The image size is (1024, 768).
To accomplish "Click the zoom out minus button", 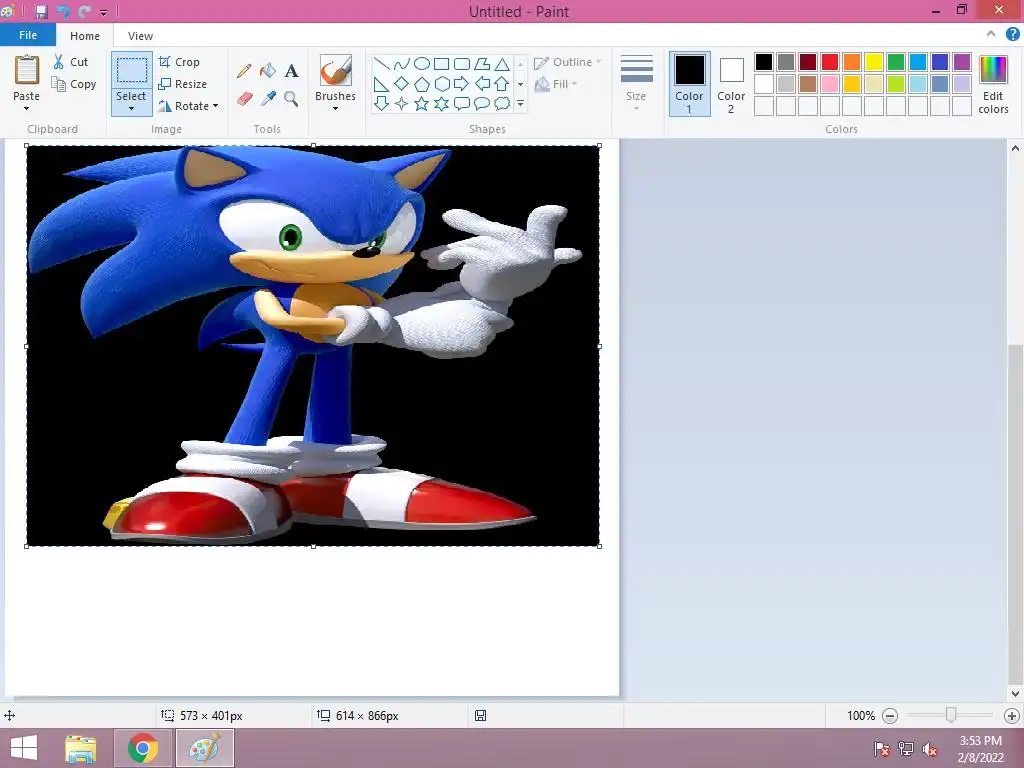I will click(x=889, y=716).
